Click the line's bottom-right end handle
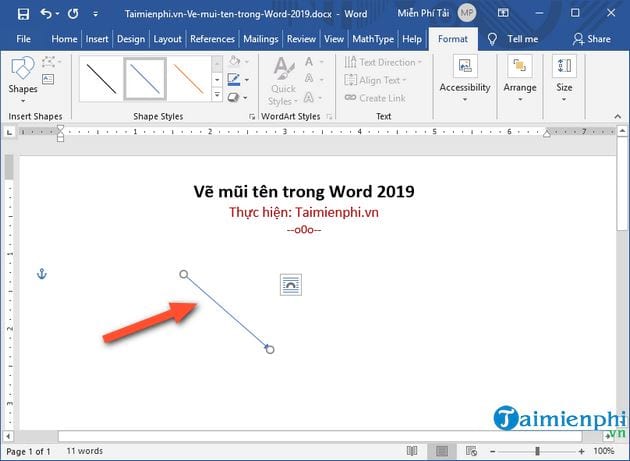Viewport: 630px width, 461px height. click(270, 350)
